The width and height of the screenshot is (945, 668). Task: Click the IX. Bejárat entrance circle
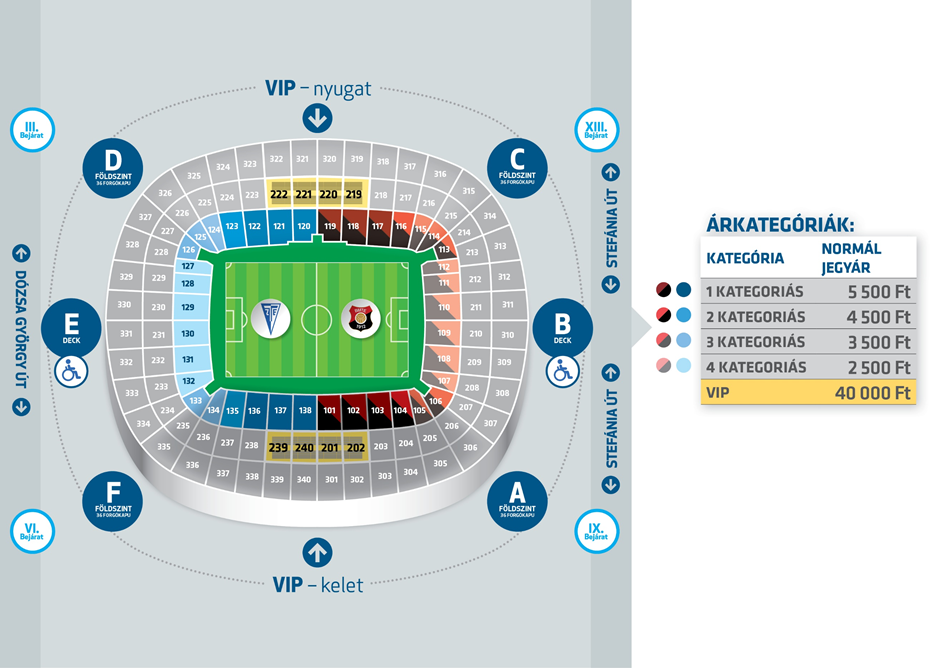point(597,531)
